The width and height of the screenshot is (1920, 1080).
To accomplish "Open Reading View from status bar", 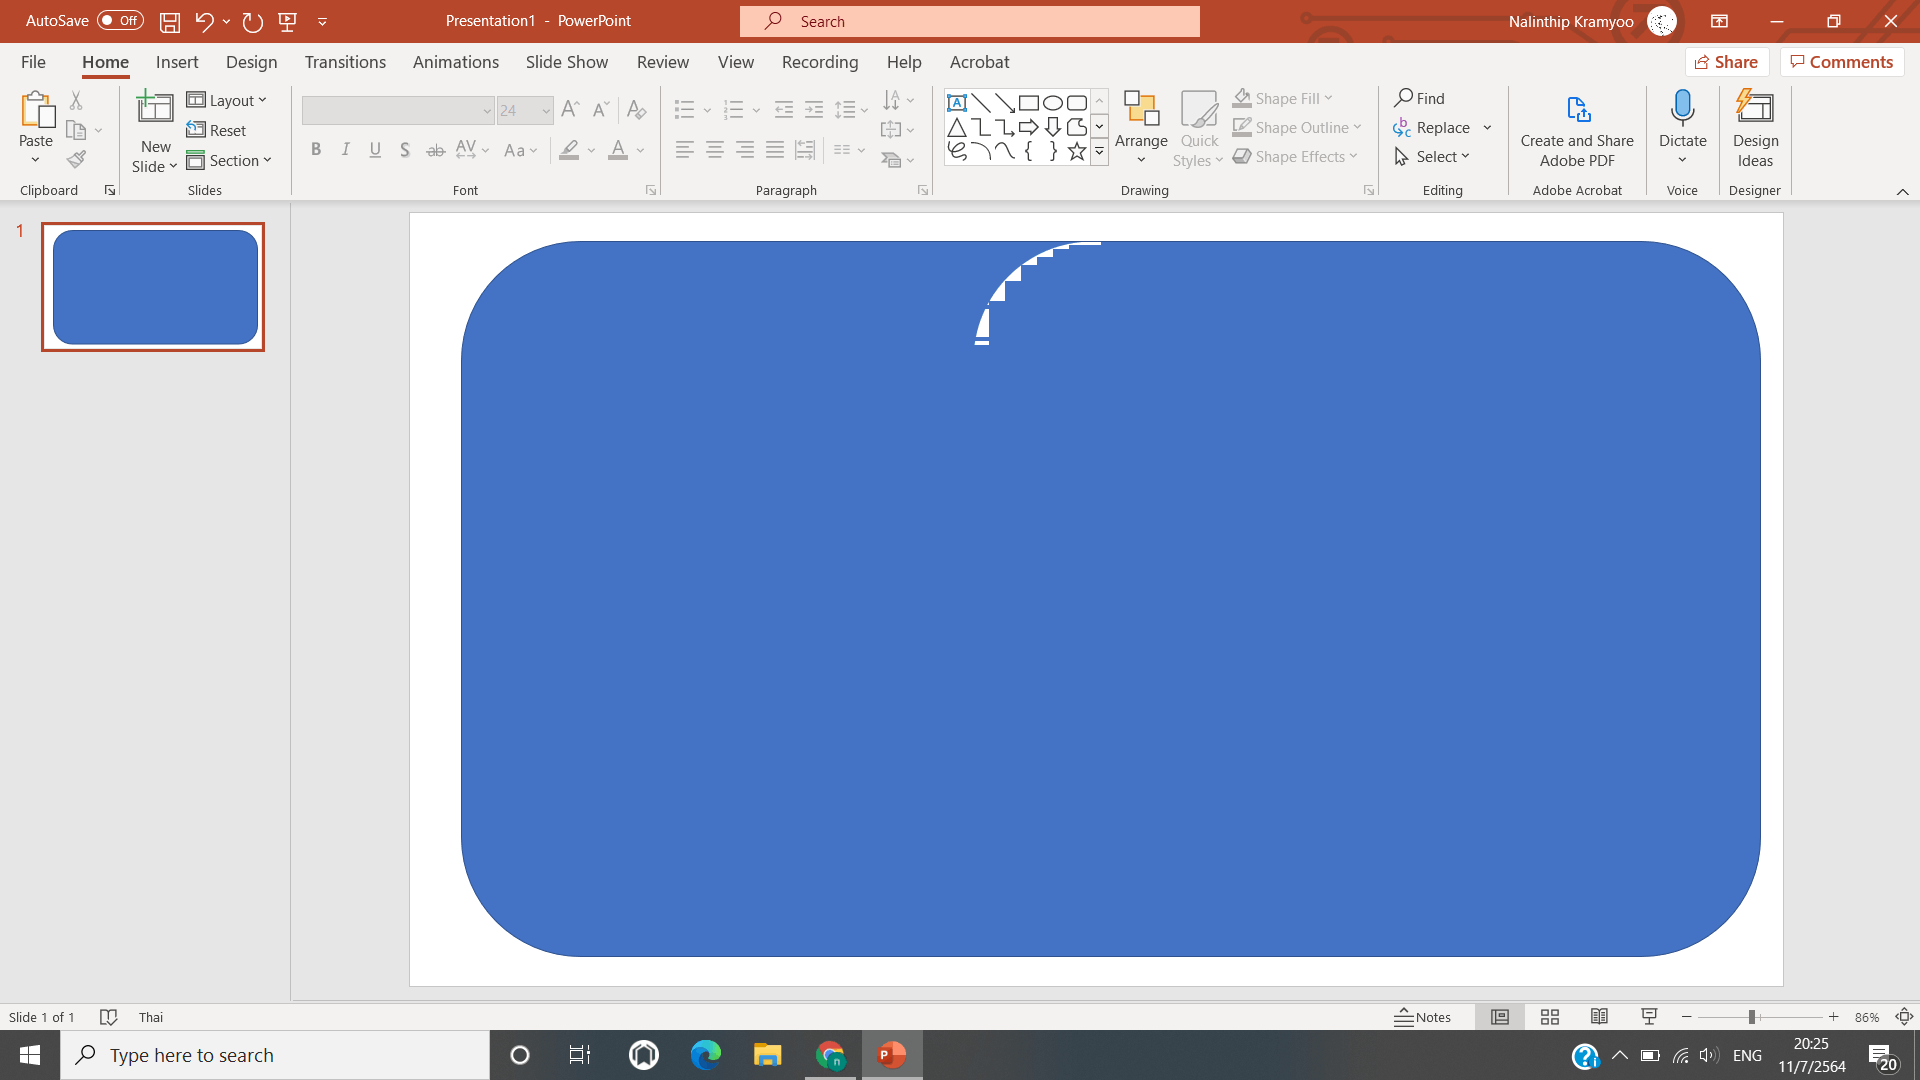I will (1599, 1017).
